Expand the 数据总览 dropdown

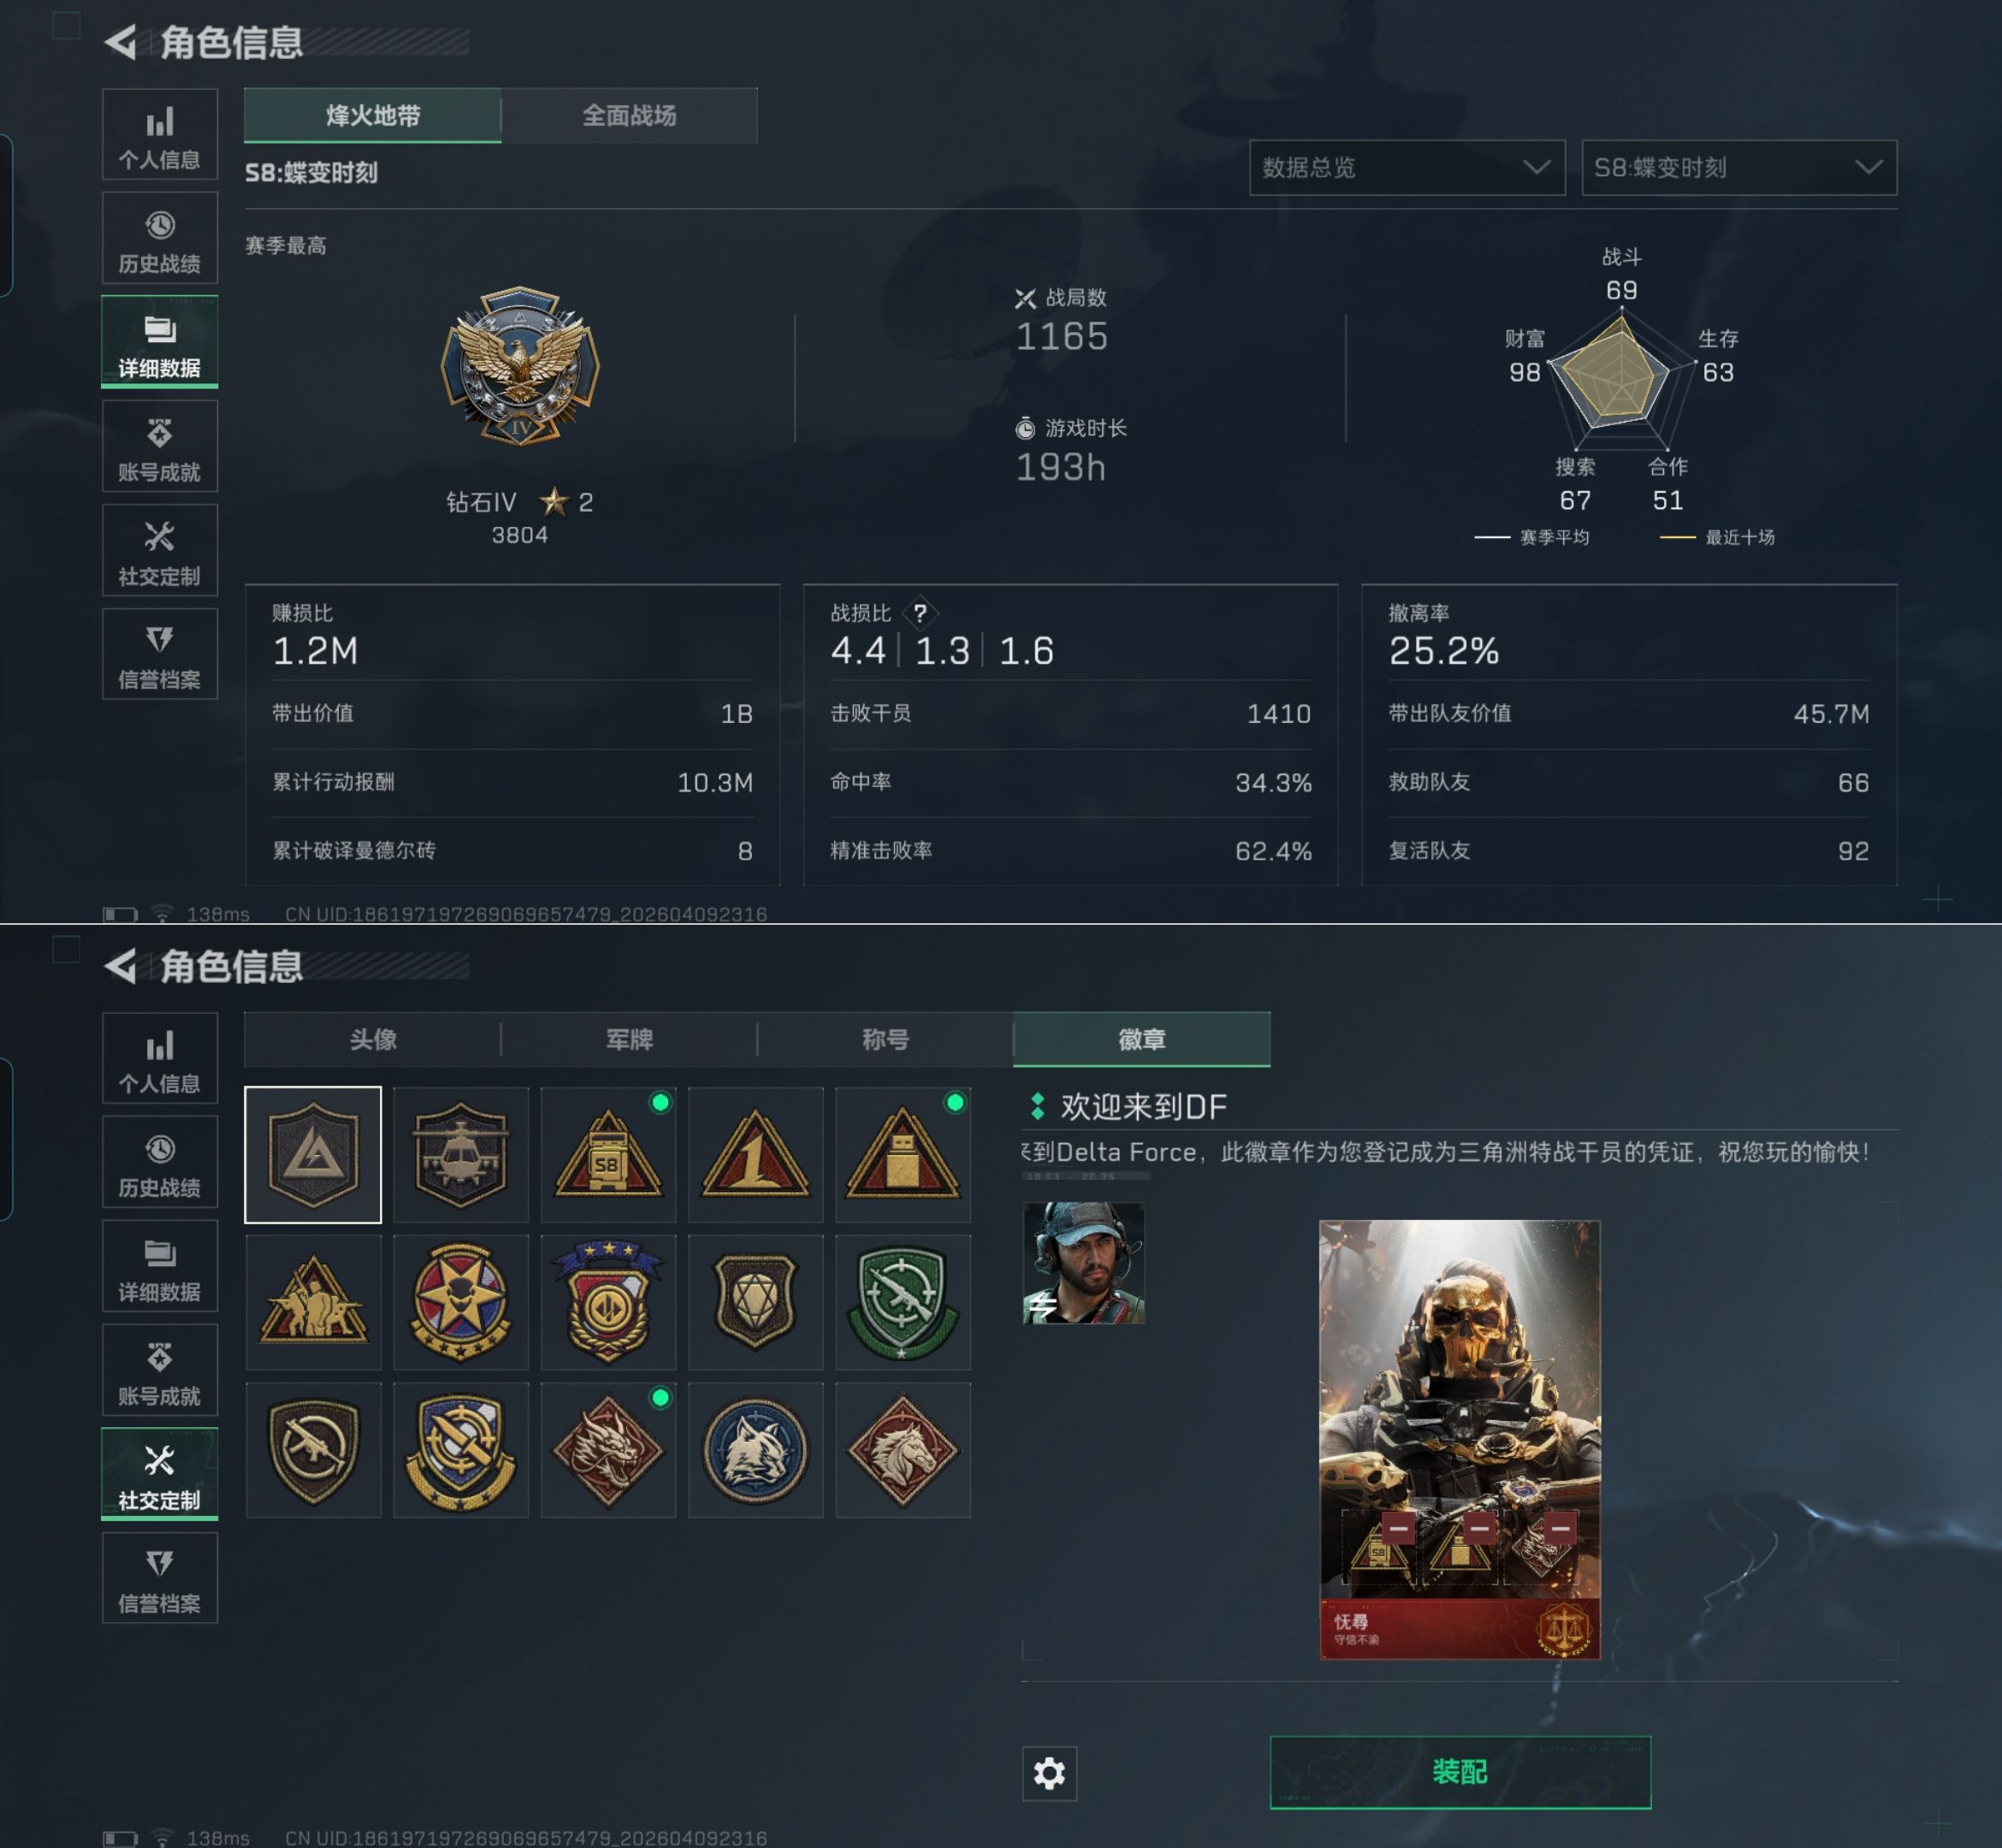[1407, 168]
